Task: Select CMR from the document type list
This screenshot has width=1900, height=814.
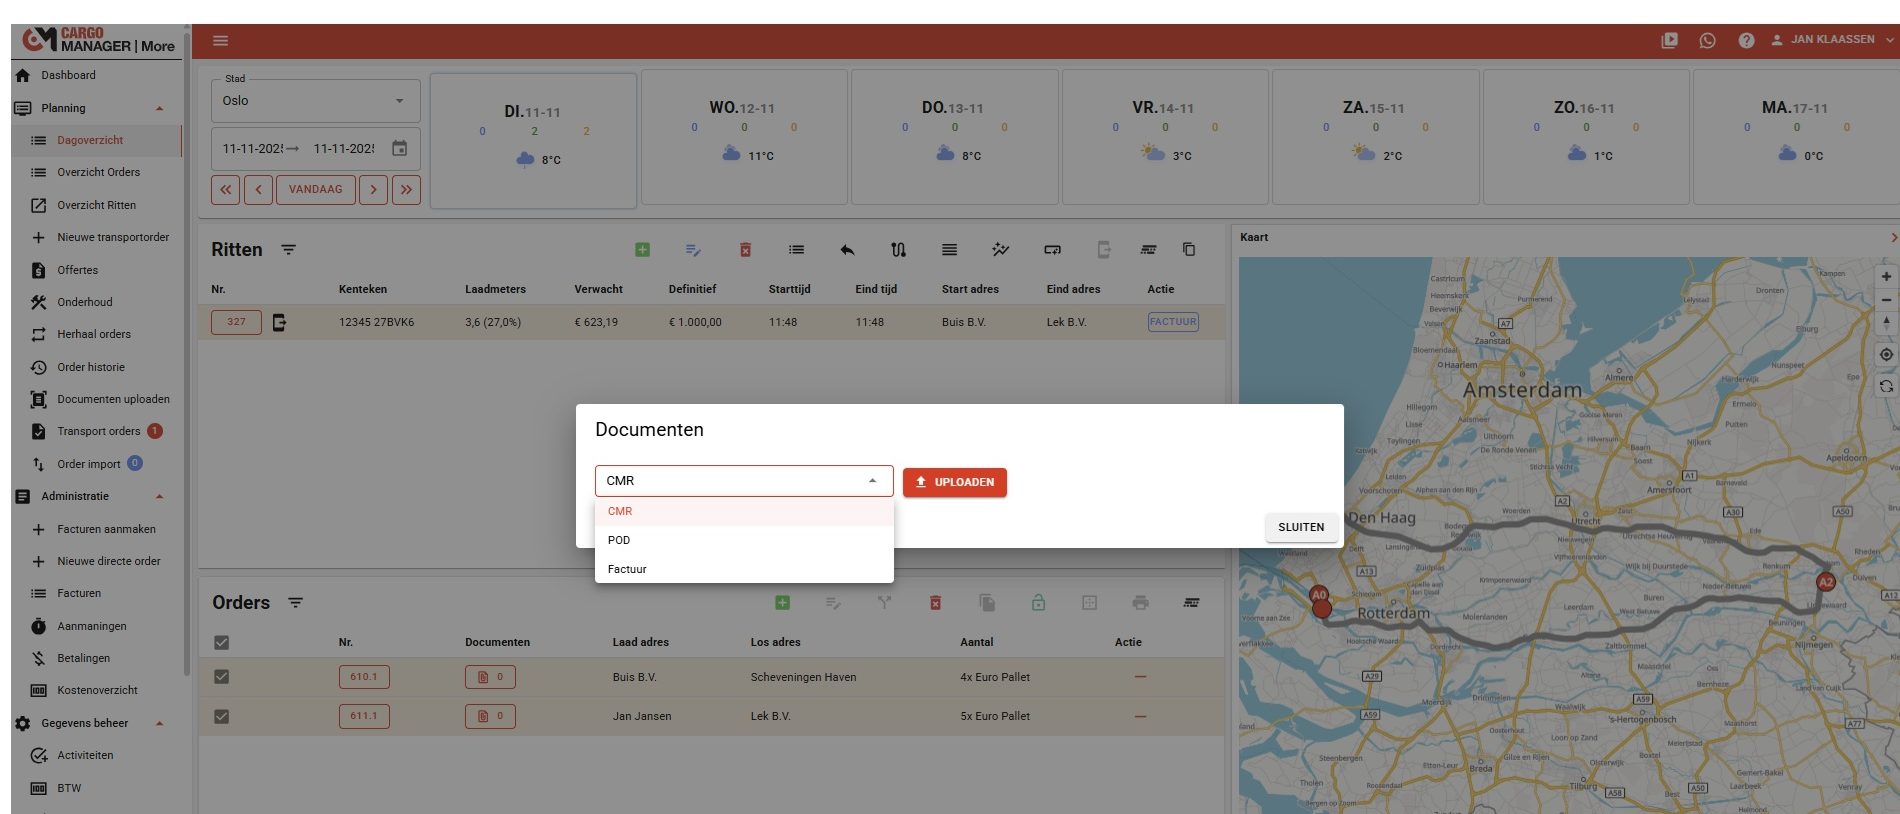Action: click(744, 511)
